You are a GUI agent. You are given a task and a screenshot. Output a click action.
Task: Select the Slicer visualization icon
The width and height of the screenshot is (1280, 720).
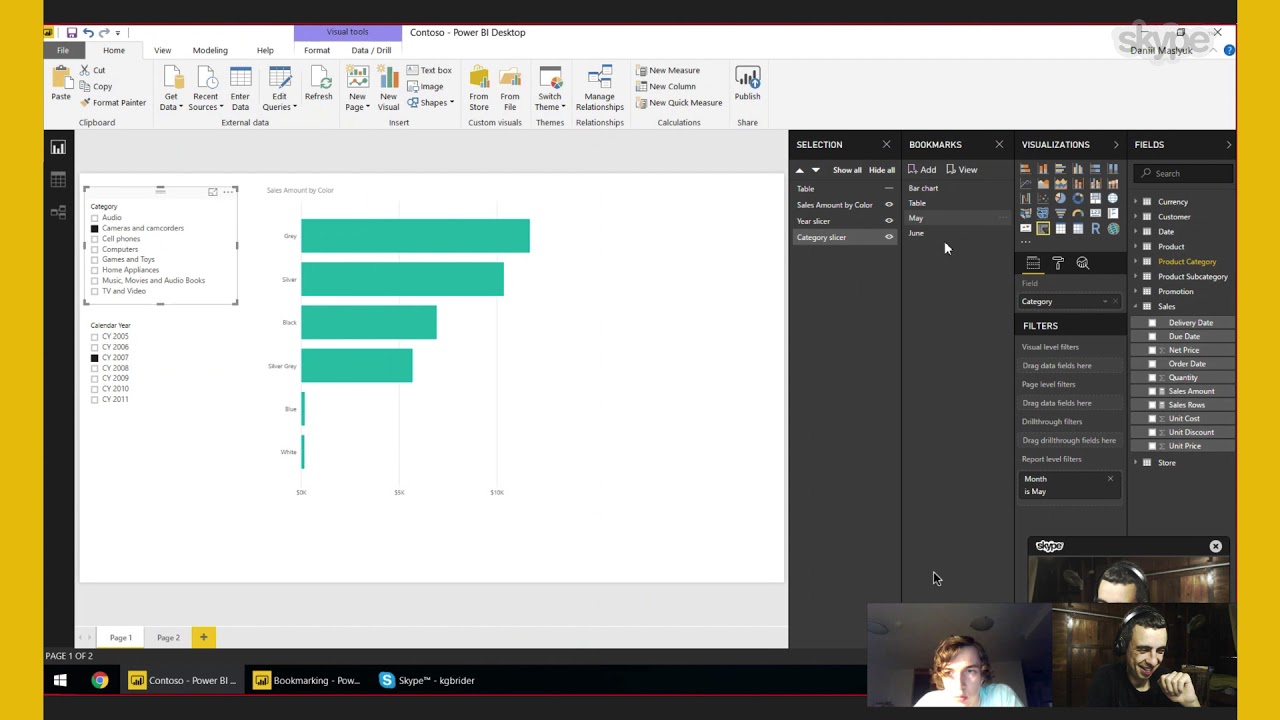pos(1043,228)
